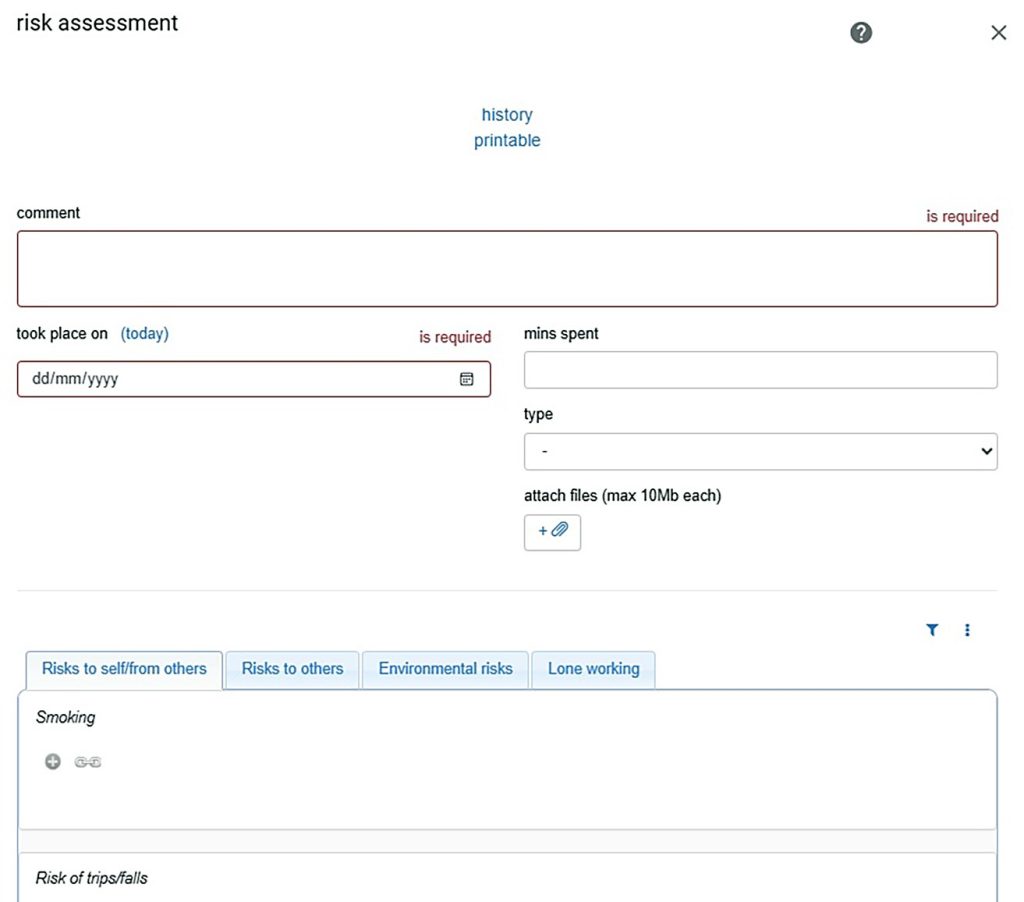Select the Risk of trips/falls section
This screenshot has width=1024, height=902.
pyautogui.click(x=92, y=878)
